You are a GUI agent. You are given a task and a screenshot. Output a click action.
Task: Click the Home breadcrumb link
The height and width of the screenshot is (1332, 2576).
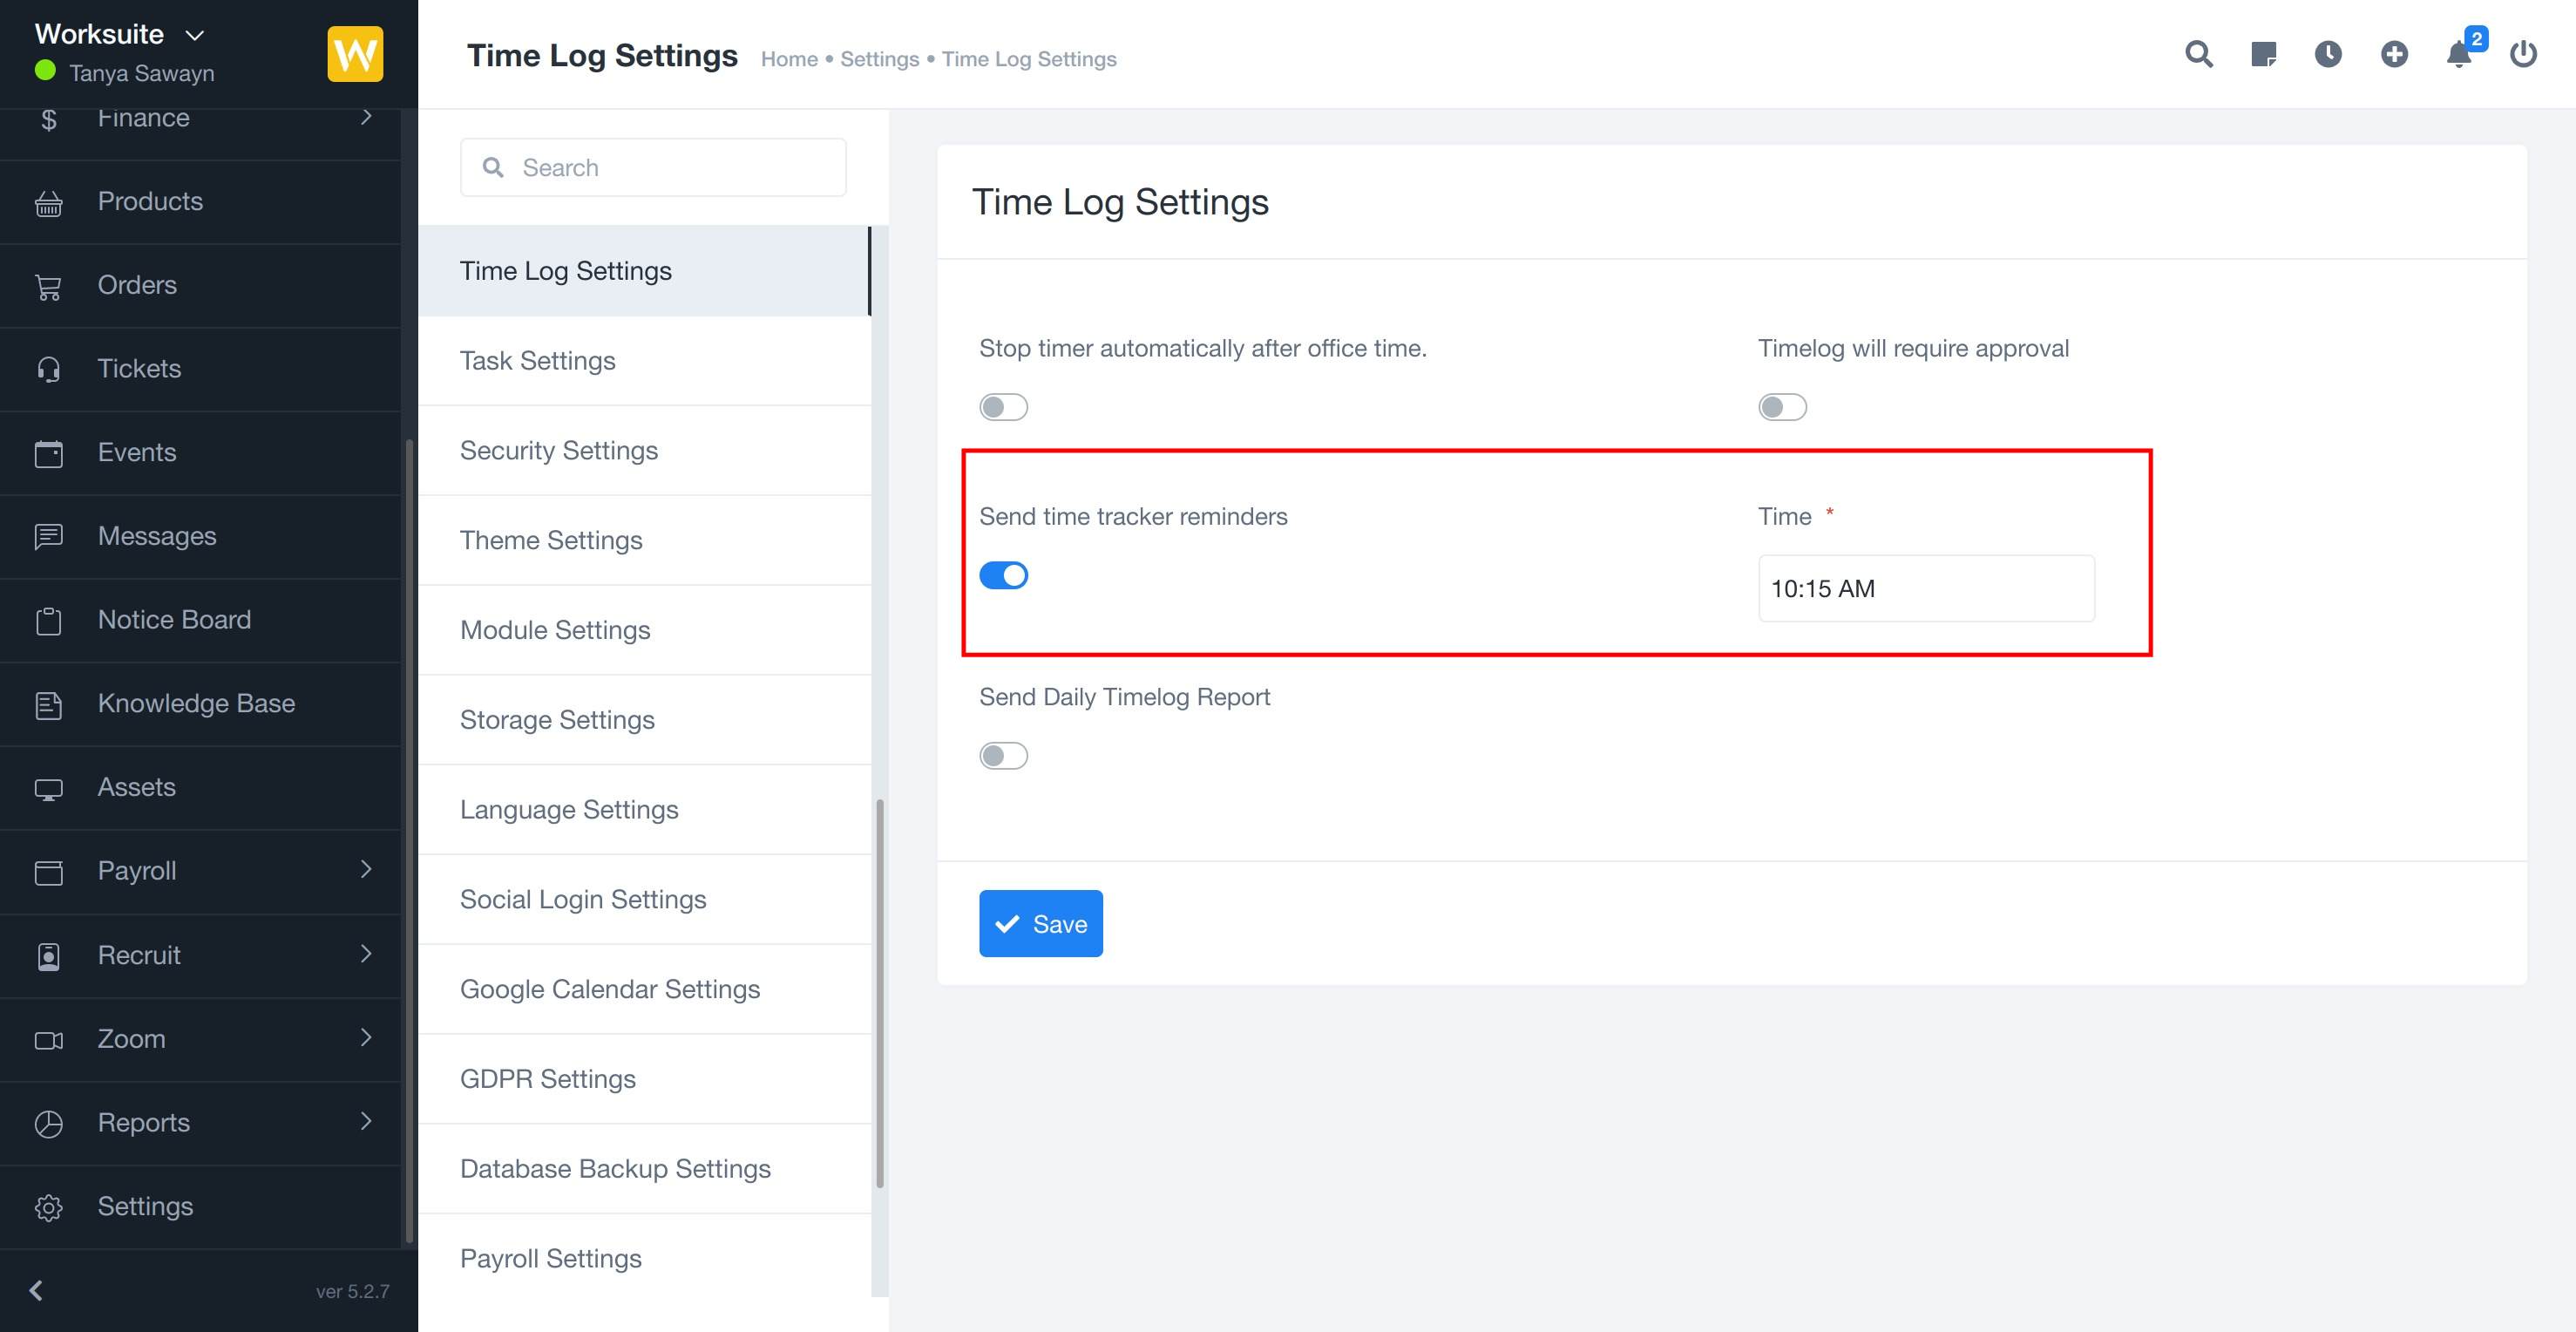(789, 59)
